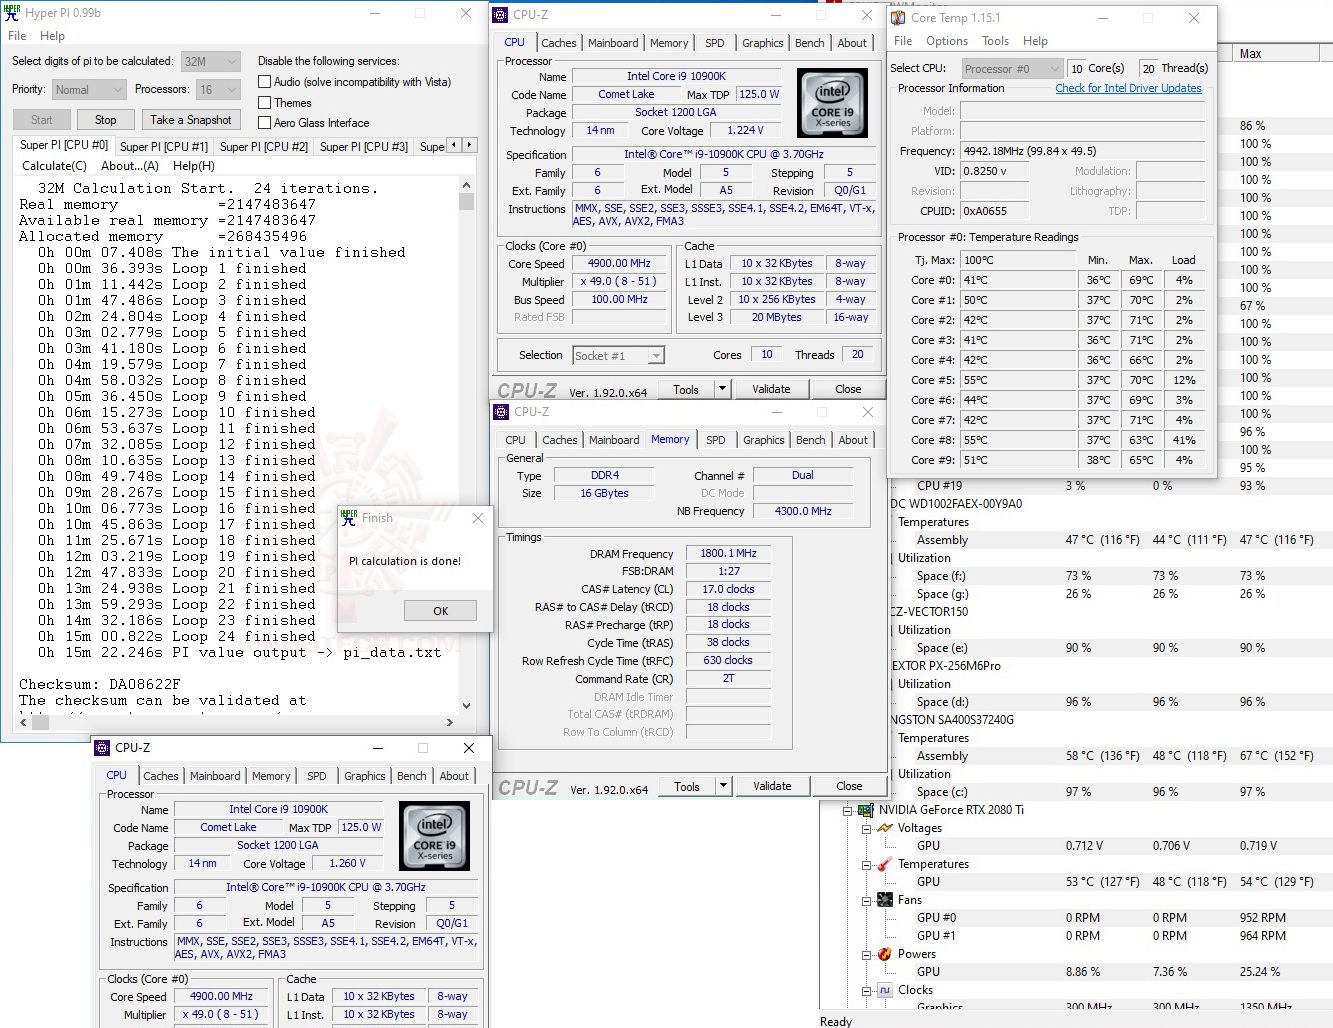This screenshot has height=1028, width=1333.
Task: Click Intel Core i9 logo in top CPU-Z window
Action: point(832,103)
